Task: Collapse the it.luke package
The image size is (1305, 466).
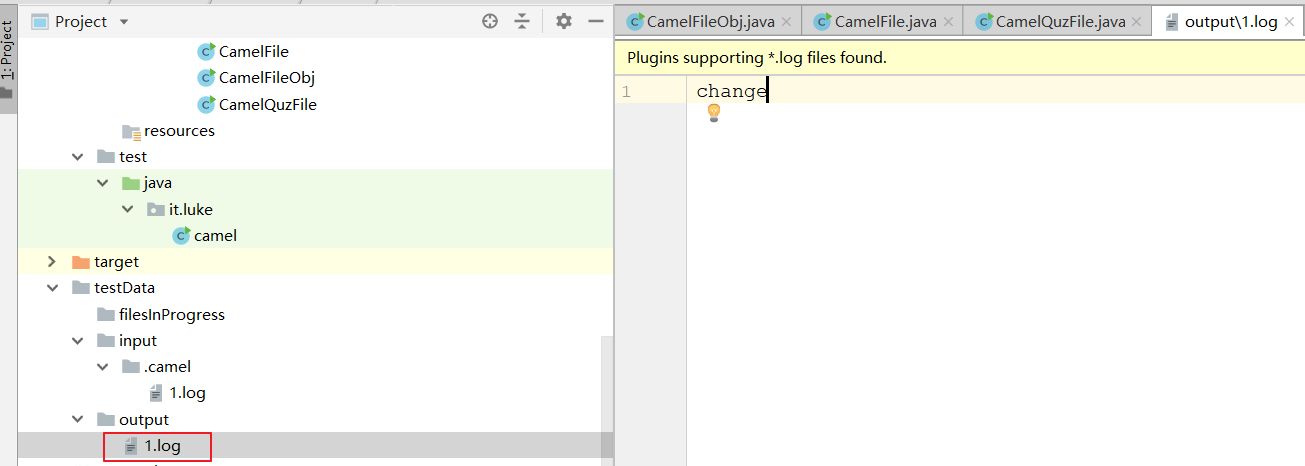Action: [127, 209]
